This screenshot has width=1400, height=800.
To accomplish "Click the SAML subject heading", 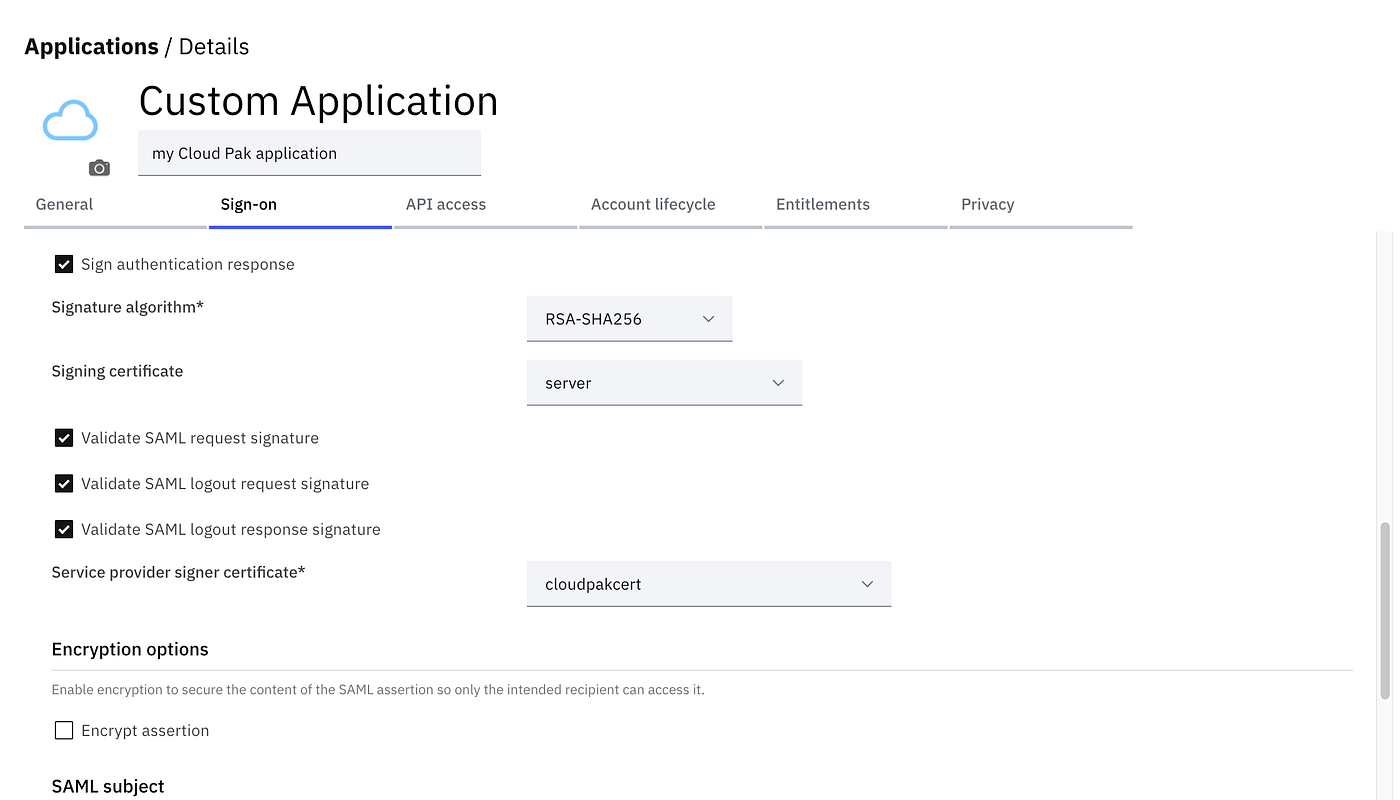I will point(108,787).
